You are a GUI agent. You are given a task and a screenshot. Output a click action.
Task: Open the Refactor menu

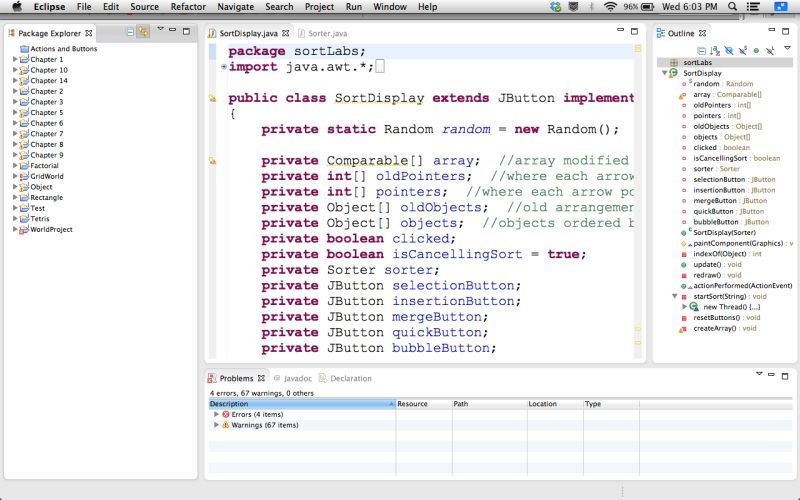[188, 7]
